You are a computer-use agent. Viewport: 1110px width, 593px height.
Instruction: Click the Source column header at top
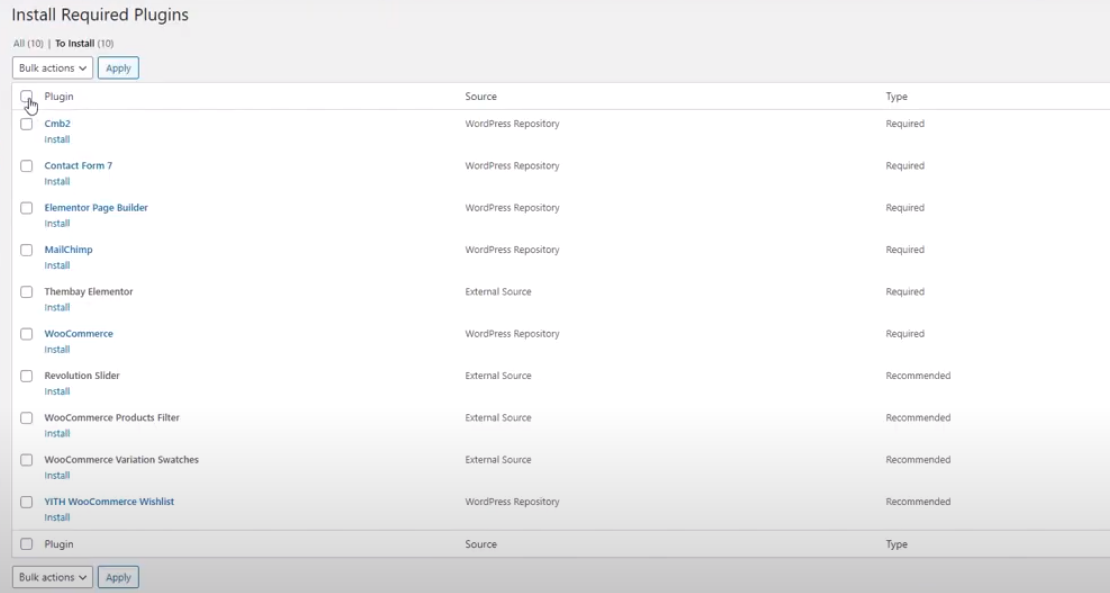pyautogui.click(x=481, y=96)
